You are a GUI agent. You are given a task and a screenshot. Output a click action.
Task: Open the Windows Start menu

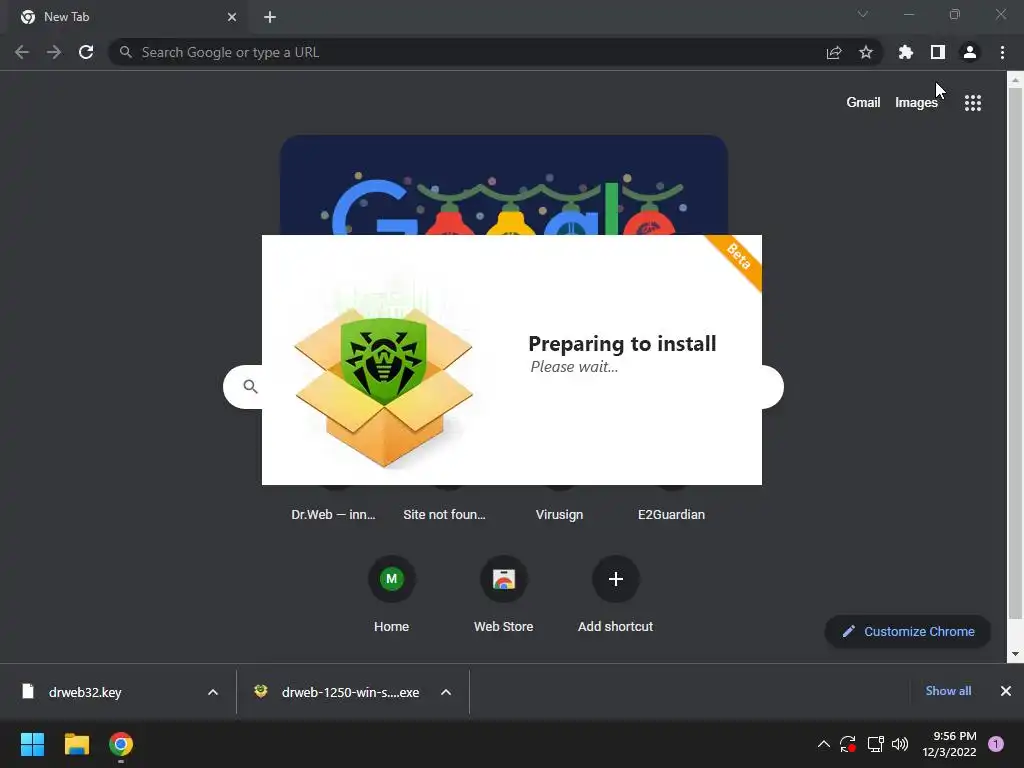[32, 744]
